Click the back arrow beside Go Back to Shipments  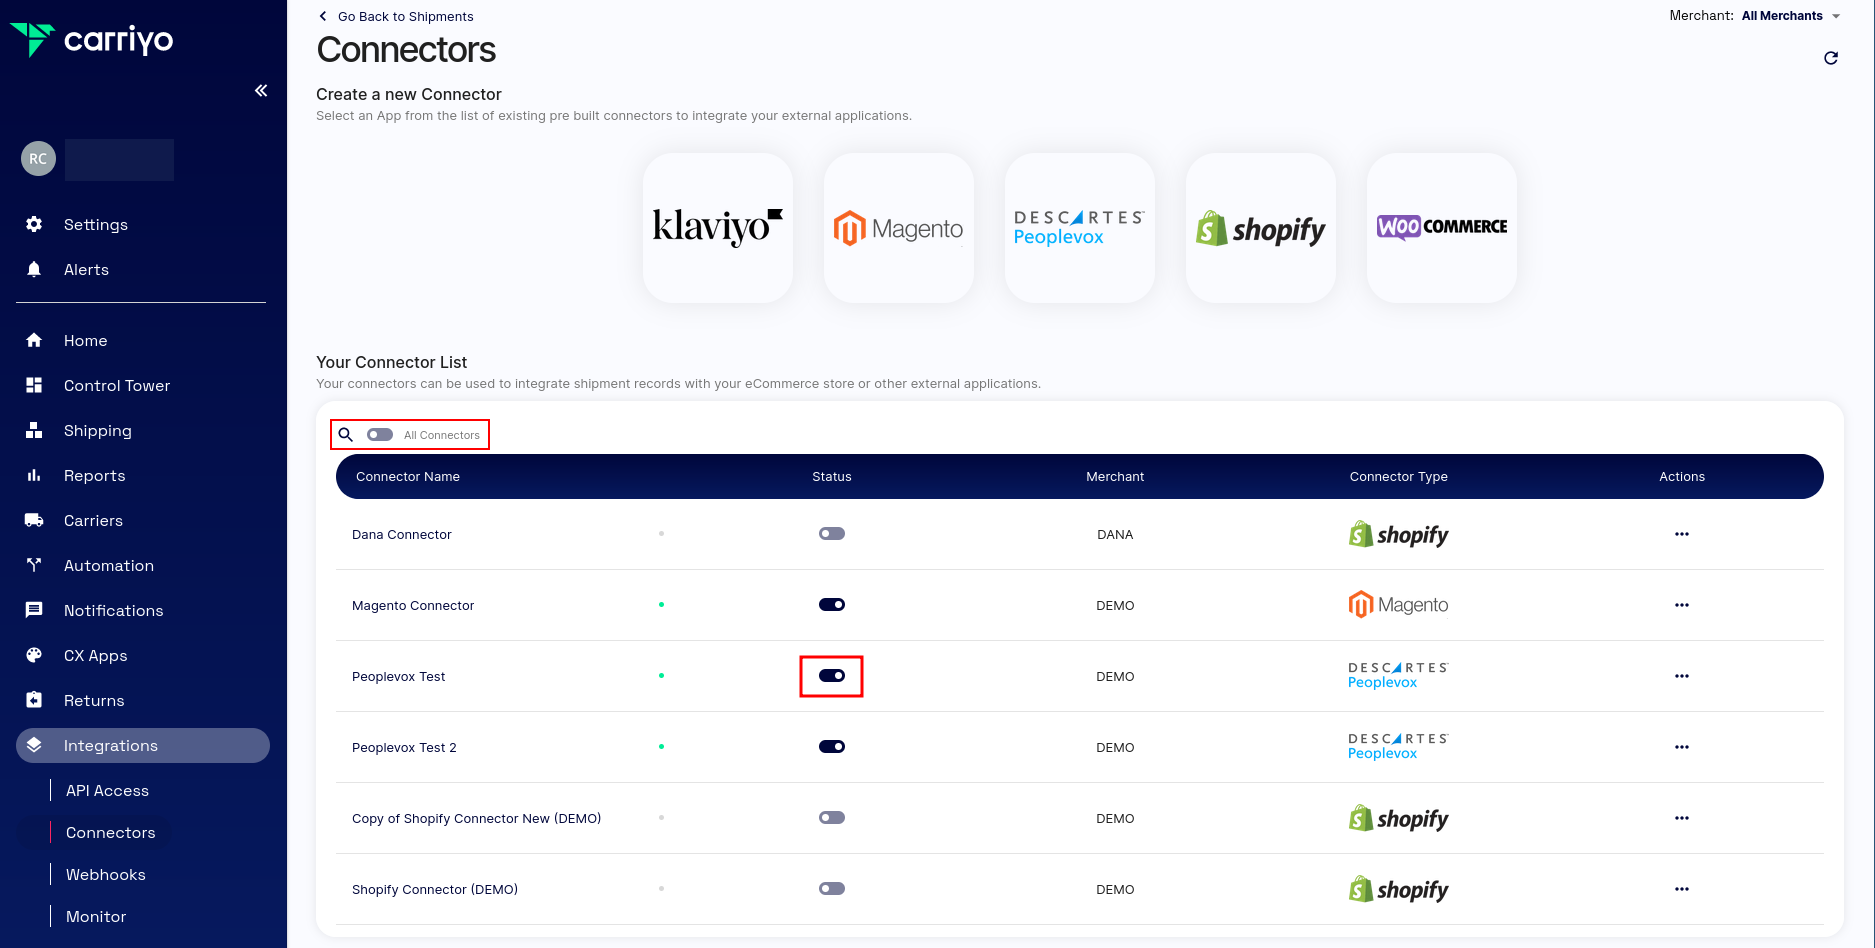point(323,16)
